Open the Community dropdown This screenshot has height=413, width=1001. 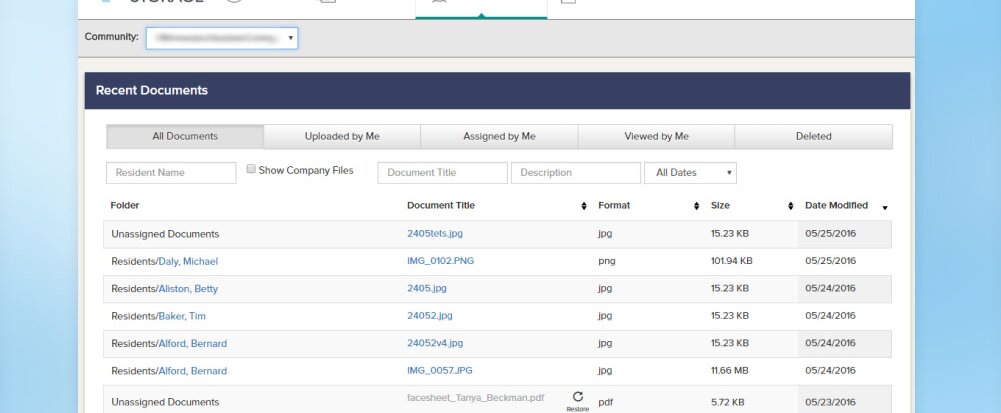pyautogui.click(x=221, y=38)
